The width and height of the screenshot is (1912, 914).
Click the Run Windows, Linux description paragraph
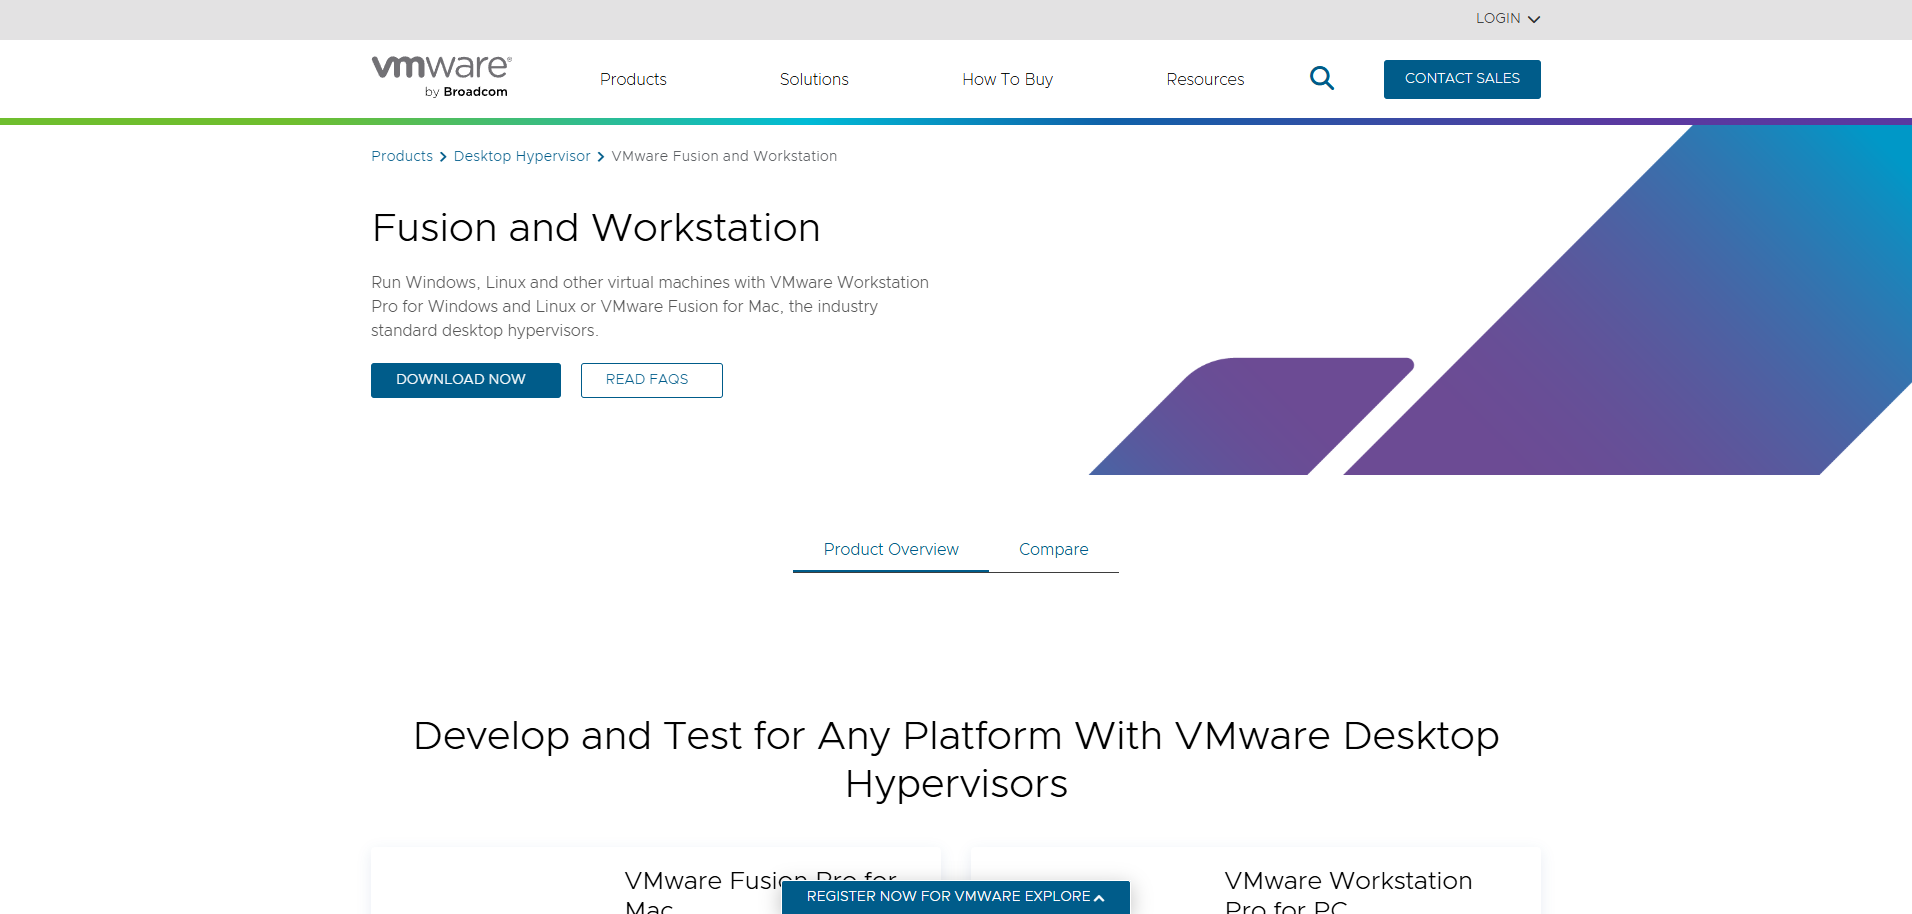650,306
